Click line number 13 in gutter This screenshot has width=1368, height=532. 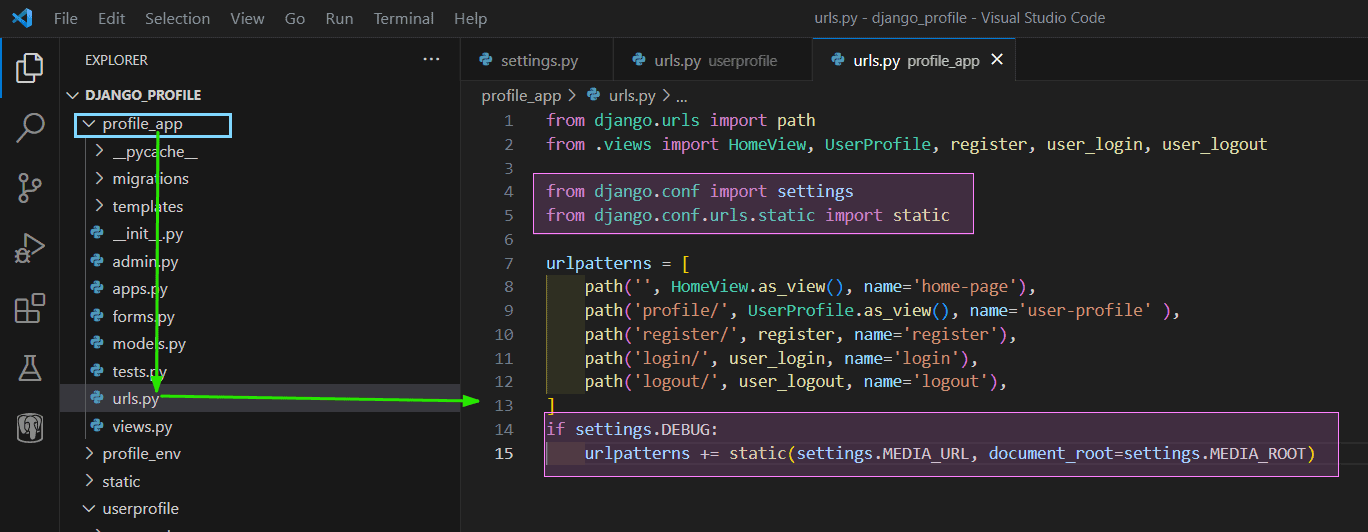click(503, 405)
